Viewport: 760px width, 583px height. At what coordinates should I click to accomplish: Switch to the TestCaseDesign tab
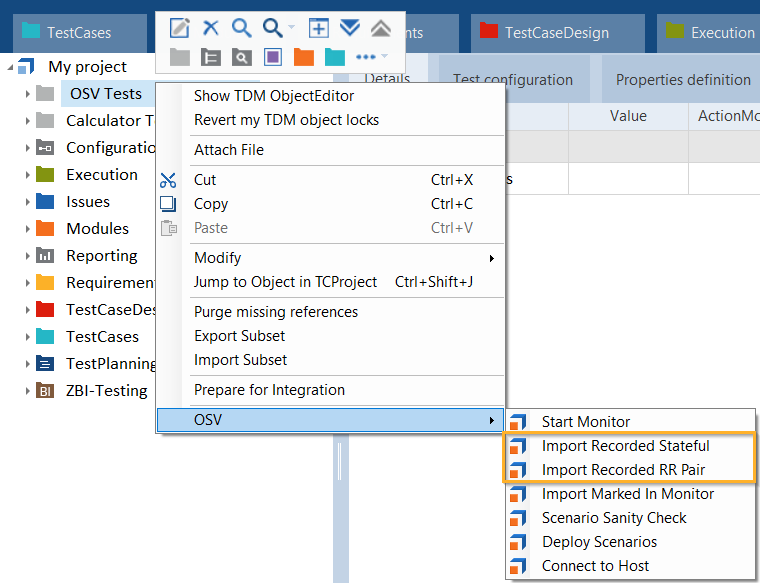(x=555, y=32)
